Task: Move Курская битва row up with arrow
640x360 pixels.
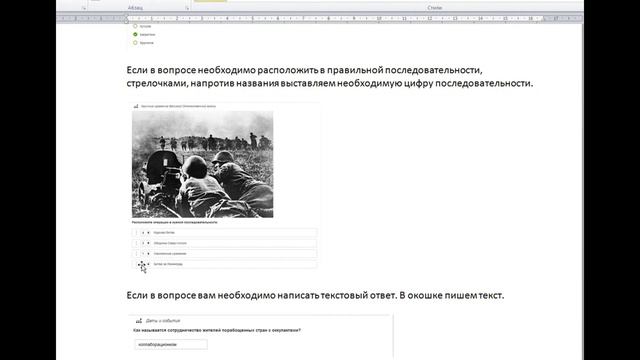Action: point(143,233)
